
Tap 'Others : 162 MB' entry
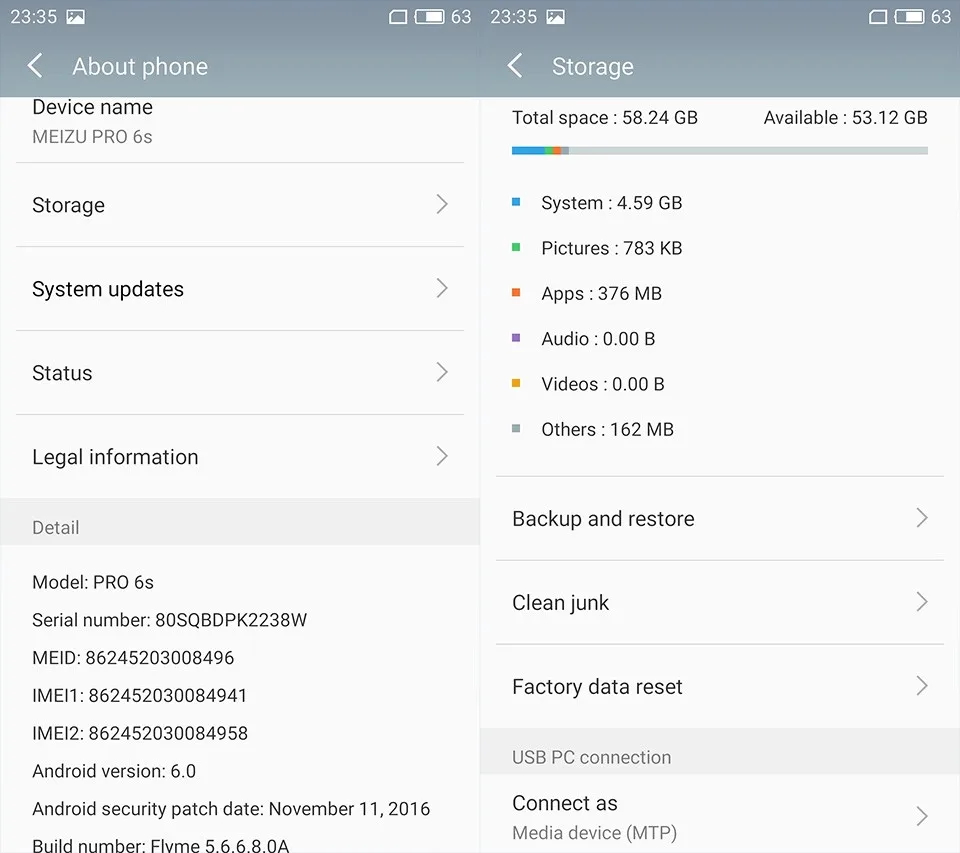pos(607,429)
